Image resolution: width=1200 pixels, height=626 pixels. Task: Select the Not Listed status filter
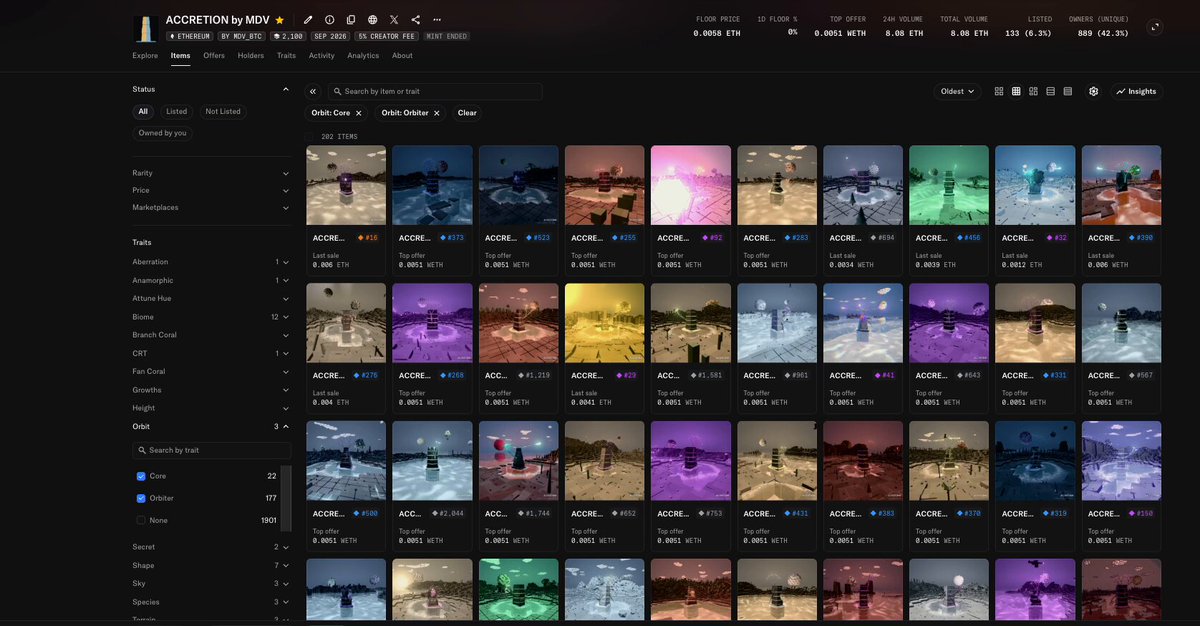coord(223,111)
